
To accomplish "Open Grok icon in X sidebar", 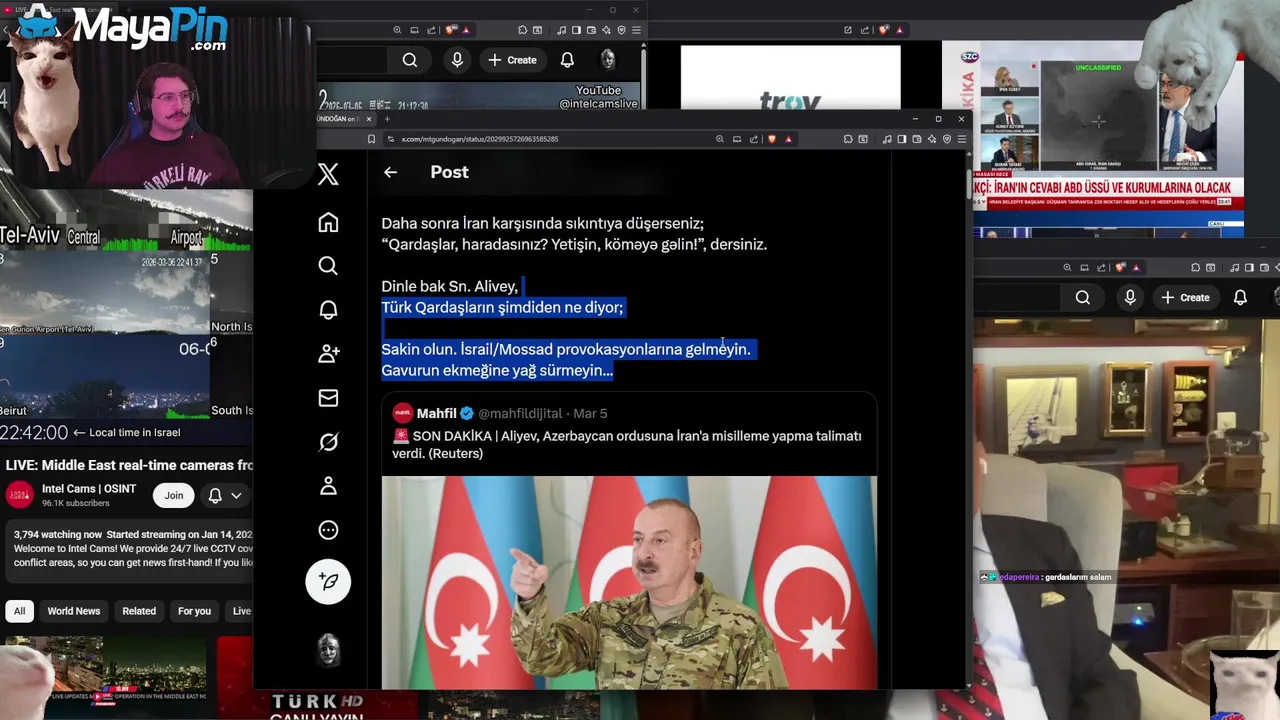I will point(328,442).
